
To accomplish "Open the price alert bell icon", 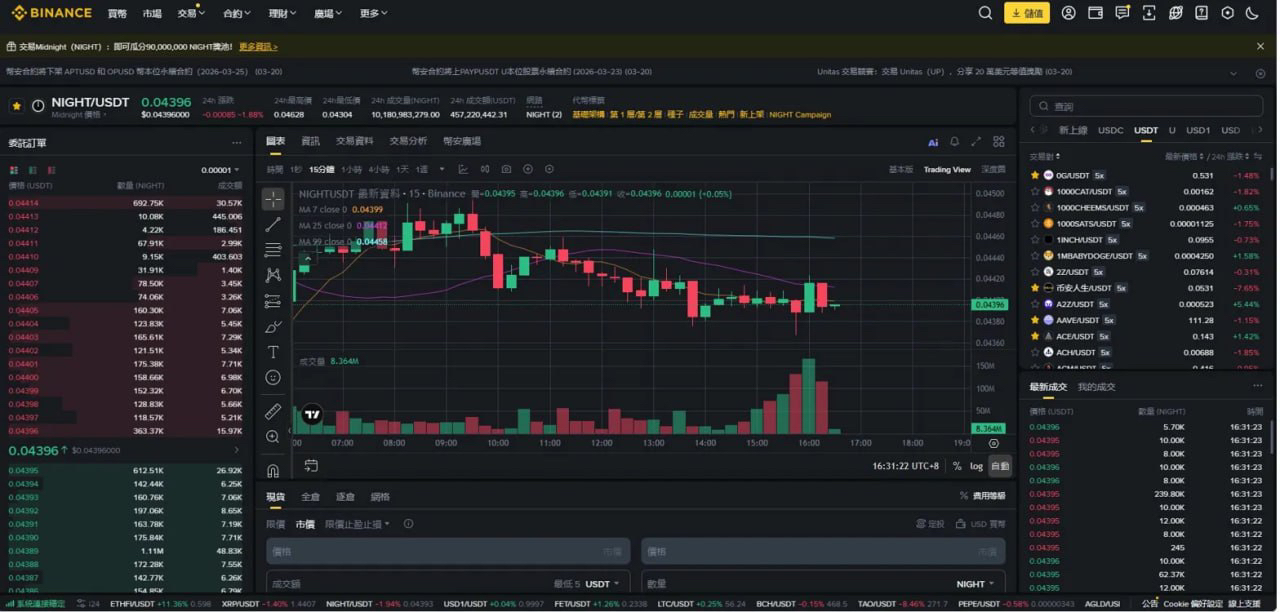I will coord(955,142).
